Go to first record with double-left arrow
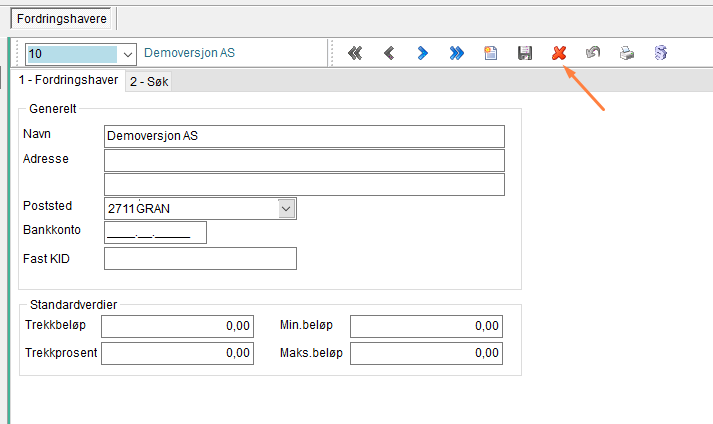Viewport: 713px width, 424px height. pyautogui.click(x=355, y=53)
